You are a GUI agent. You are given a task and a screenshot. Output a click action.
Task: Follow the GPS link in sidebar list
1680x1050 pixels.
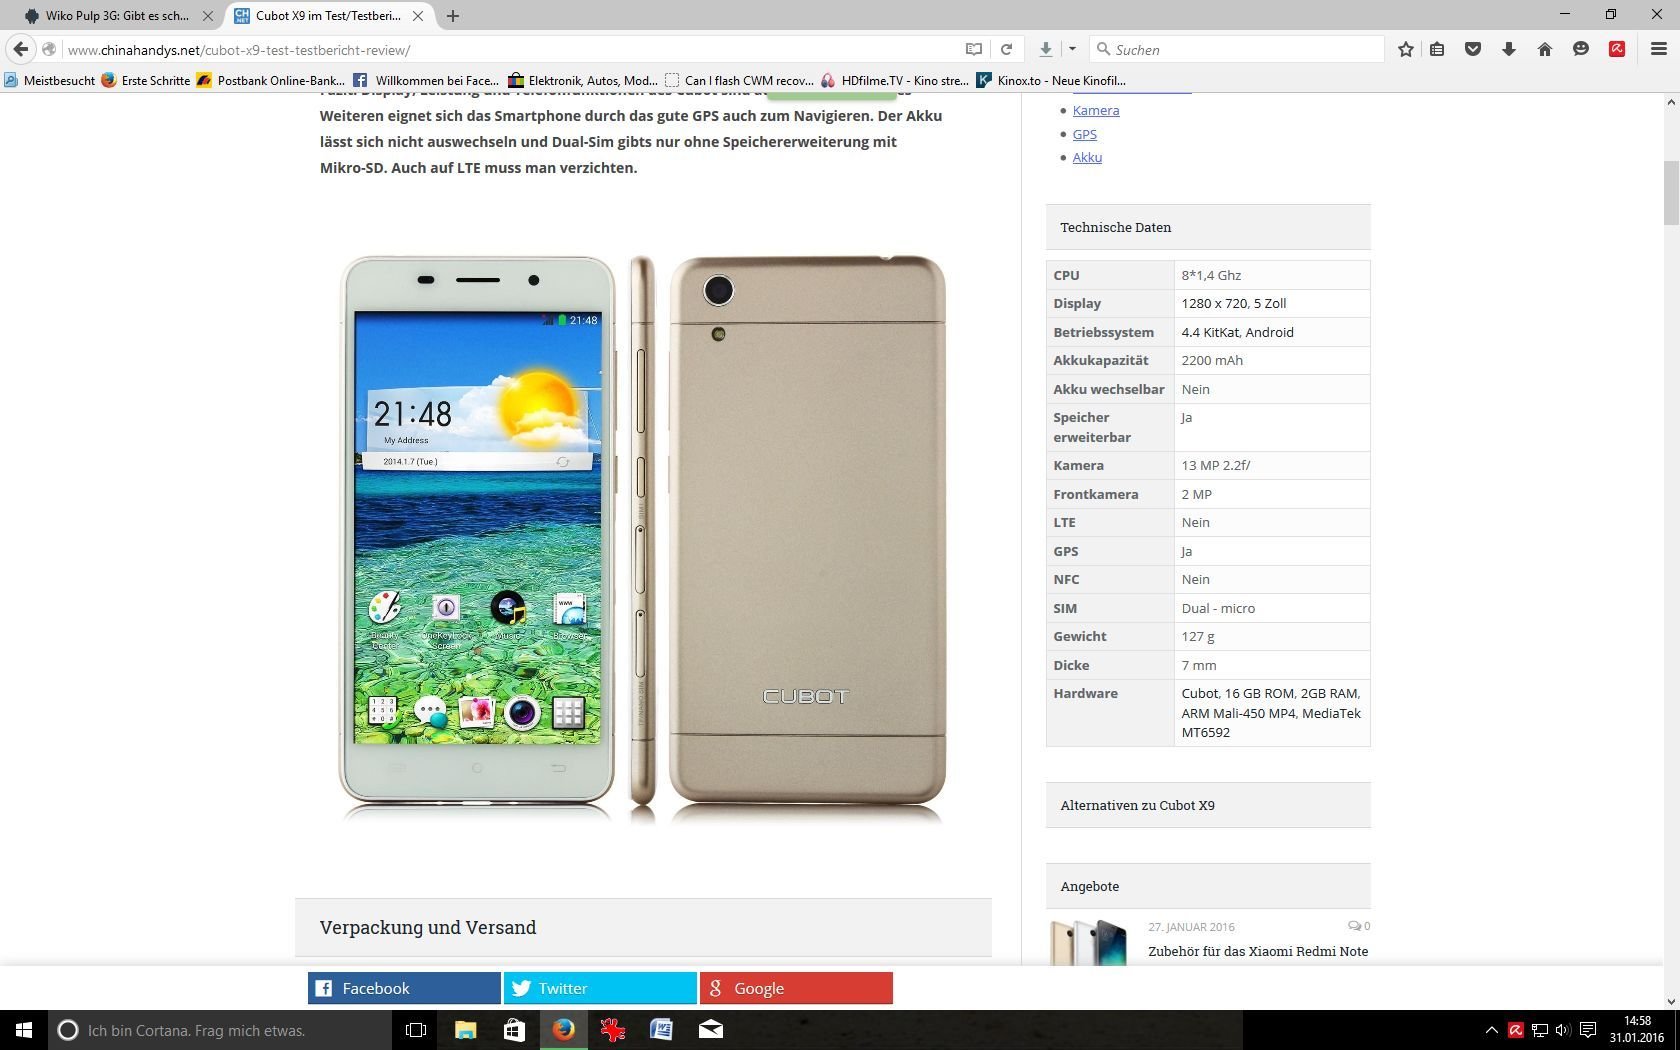point(1085,134)
